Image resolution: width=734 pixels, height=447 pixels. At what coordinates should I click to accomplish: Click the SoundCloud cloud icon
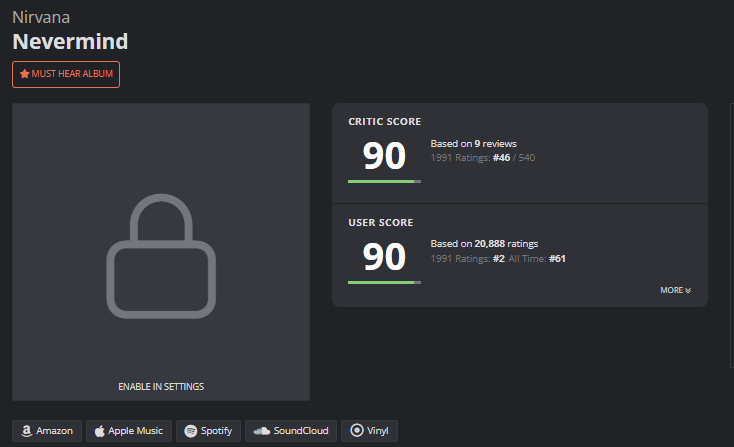click(x=262, y=431)
